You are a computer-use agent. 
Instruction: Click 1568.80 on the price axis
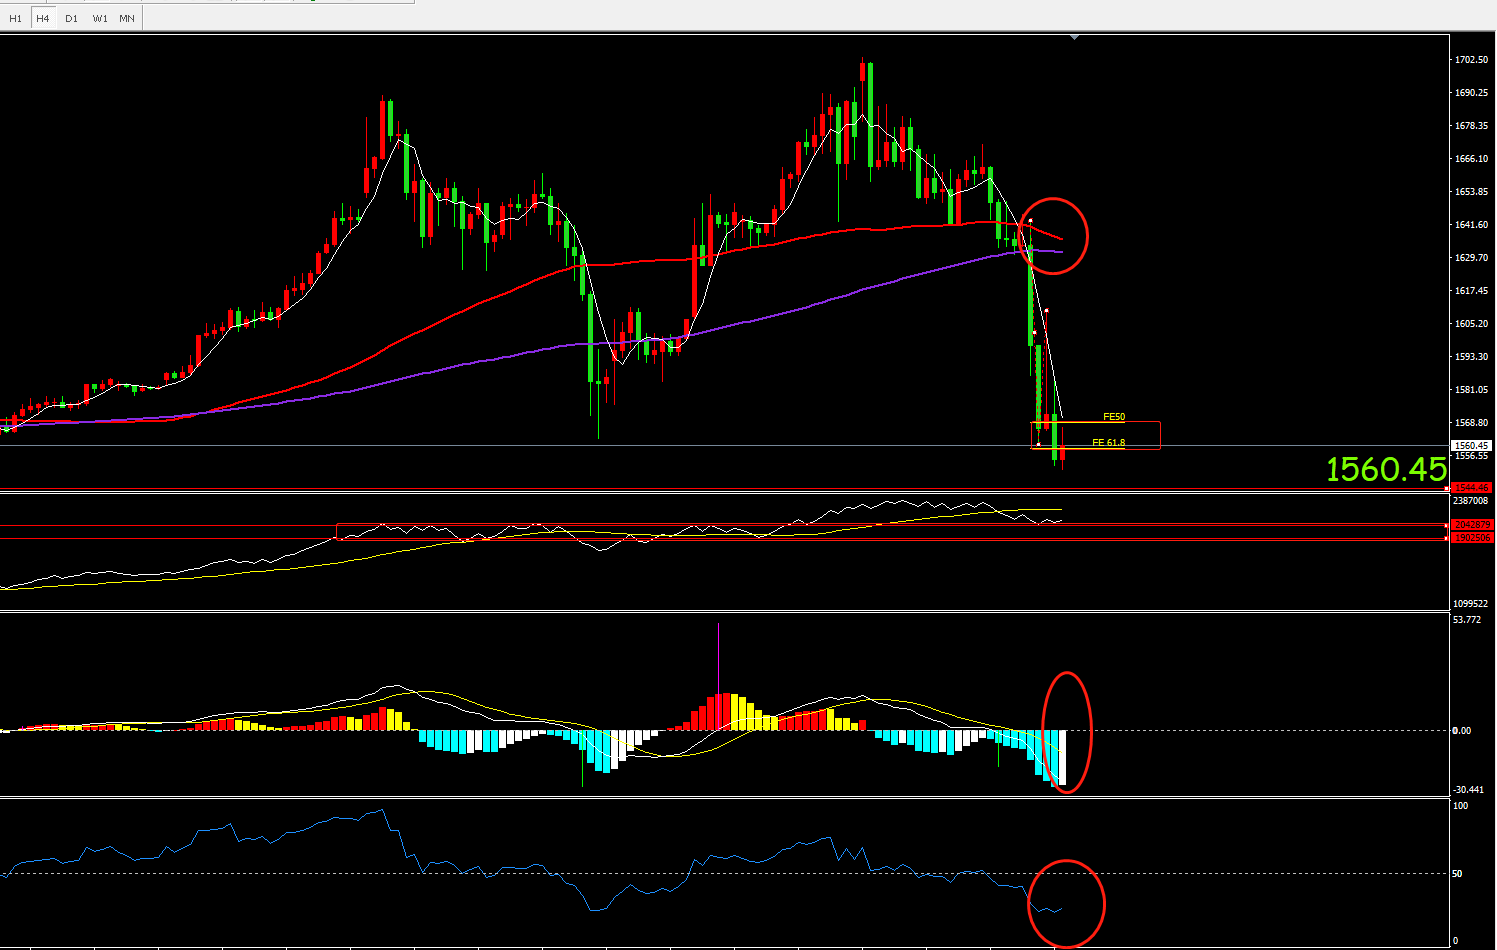[1471, 423]
